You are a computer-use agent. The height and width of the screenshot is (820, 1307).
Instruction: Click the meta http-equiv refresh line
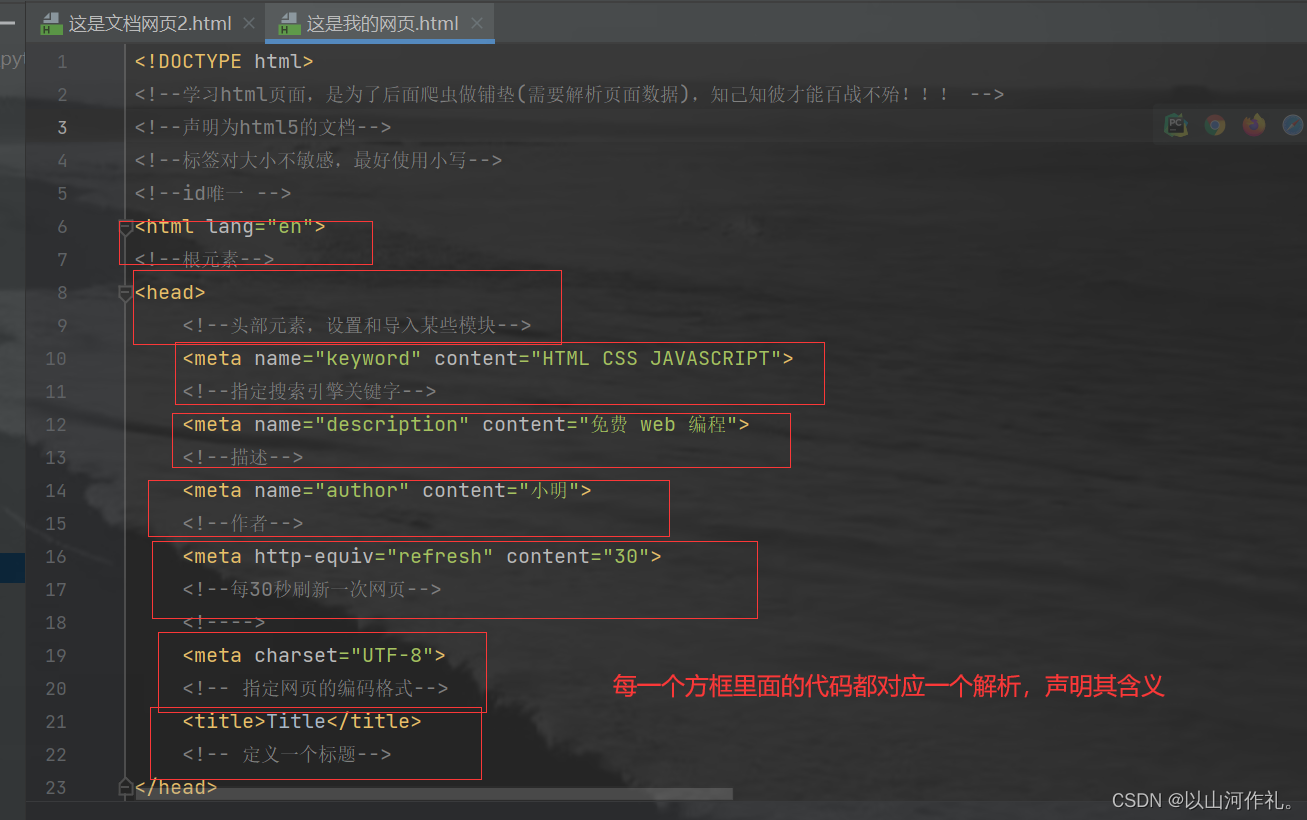422,557
